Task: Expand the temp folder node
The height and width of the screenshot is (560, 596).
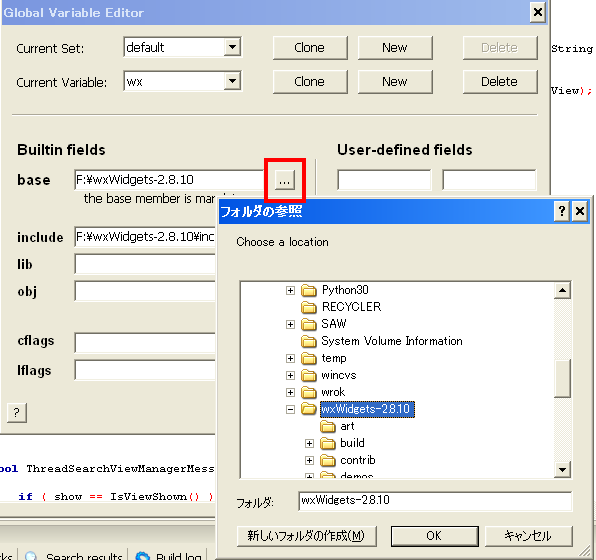Action: (x=290, y=359)
